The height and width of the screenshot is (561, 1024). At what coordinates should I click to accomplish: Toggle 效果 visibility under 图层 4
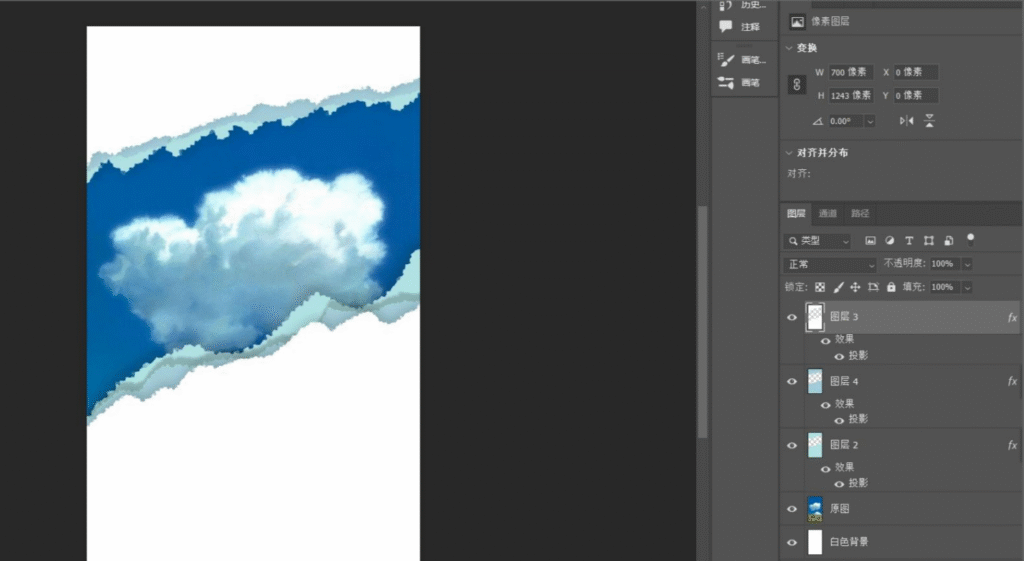[x=825, y=405]
